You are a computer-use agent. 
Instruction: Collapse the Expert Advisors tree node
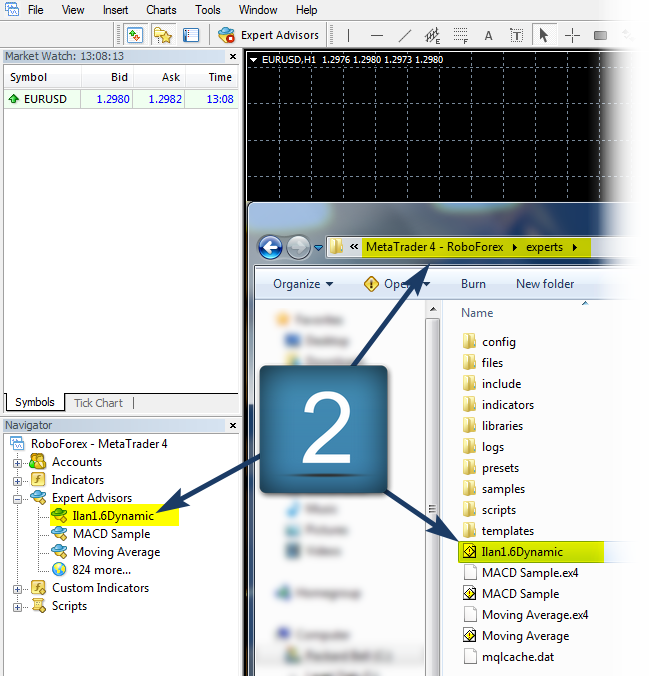point(17,498)
